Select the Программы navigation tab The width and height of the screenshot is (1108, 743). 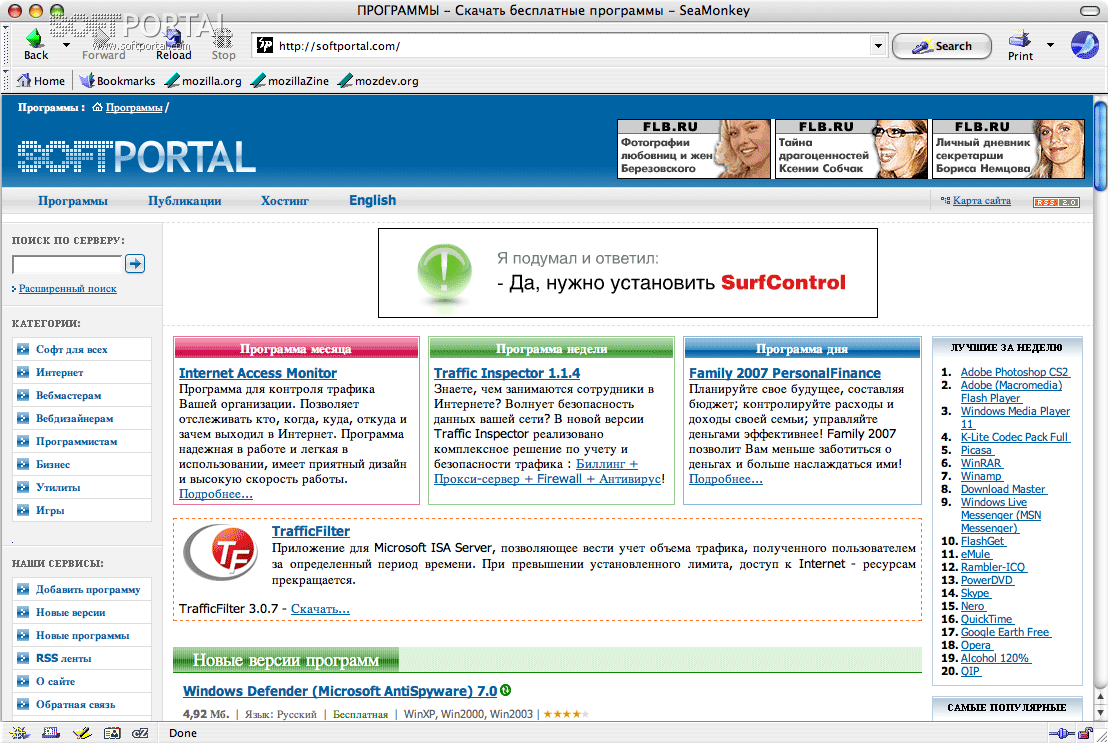coord(73,201)
